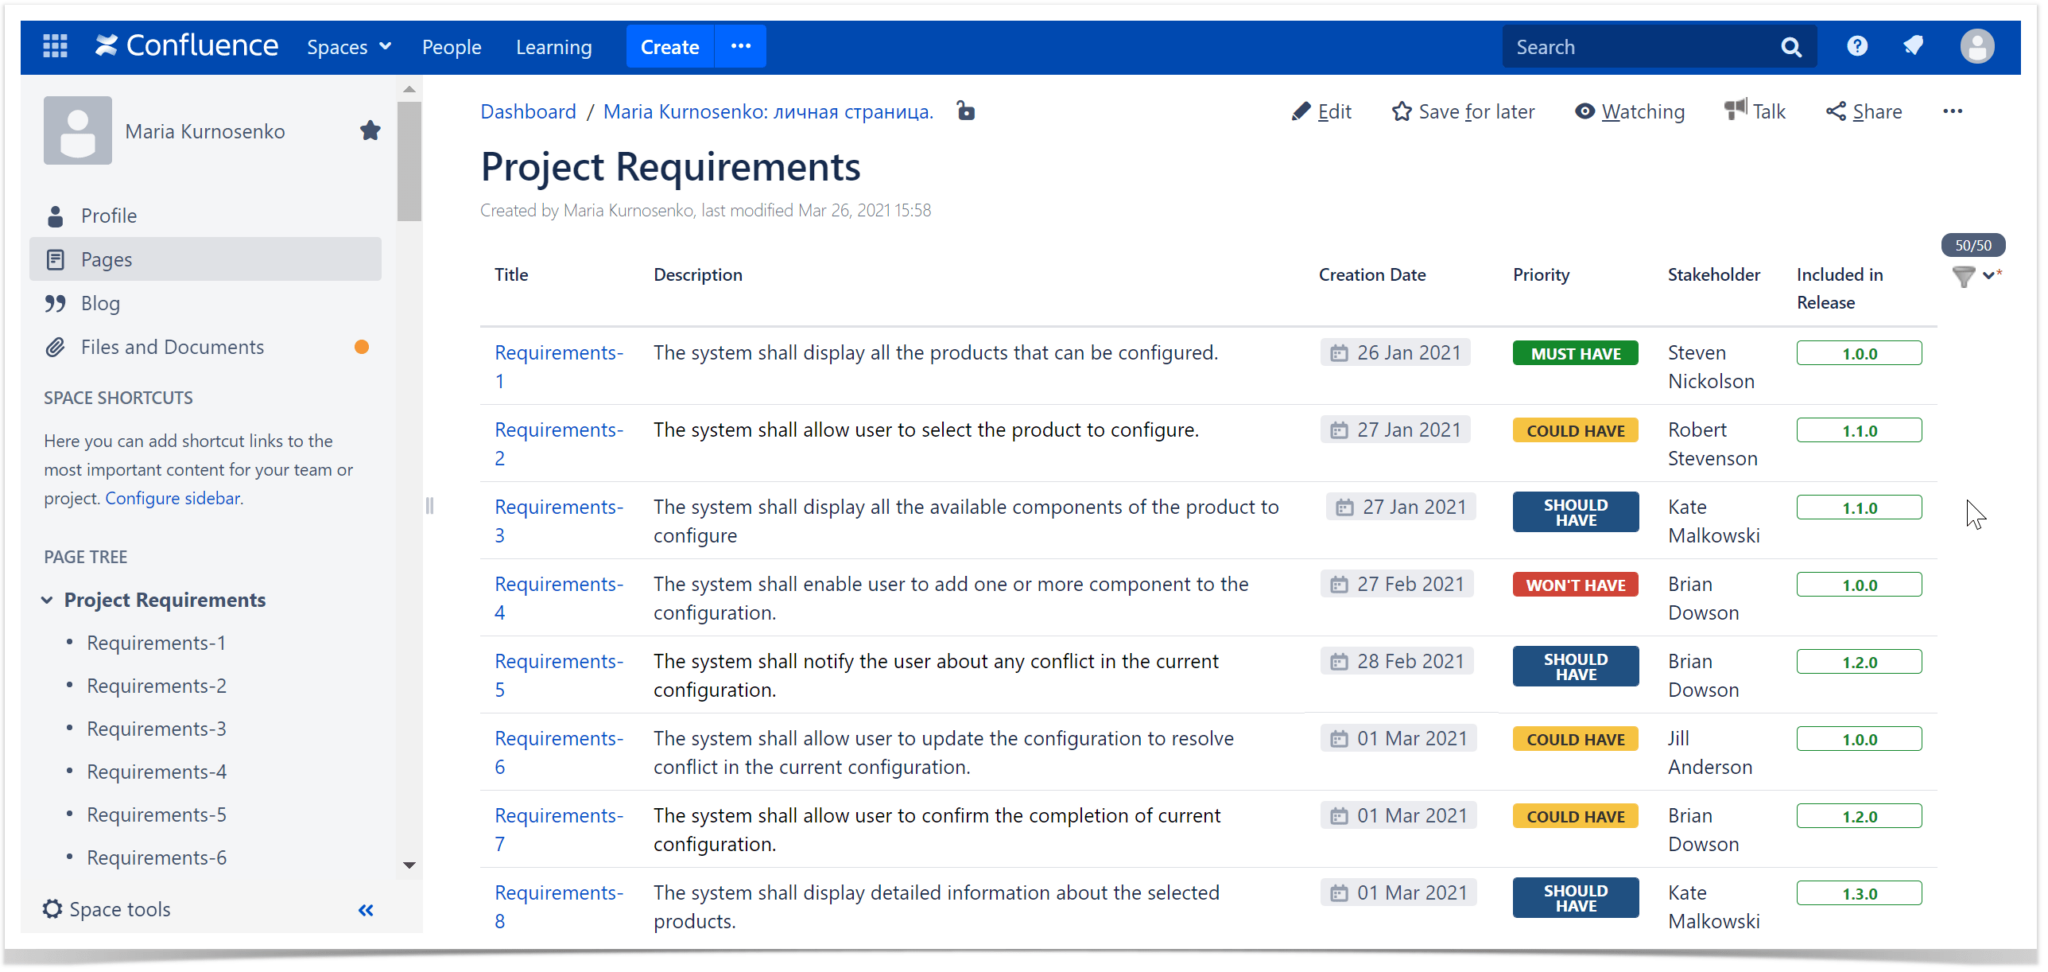Open the table filter funnel icon

1963,277
